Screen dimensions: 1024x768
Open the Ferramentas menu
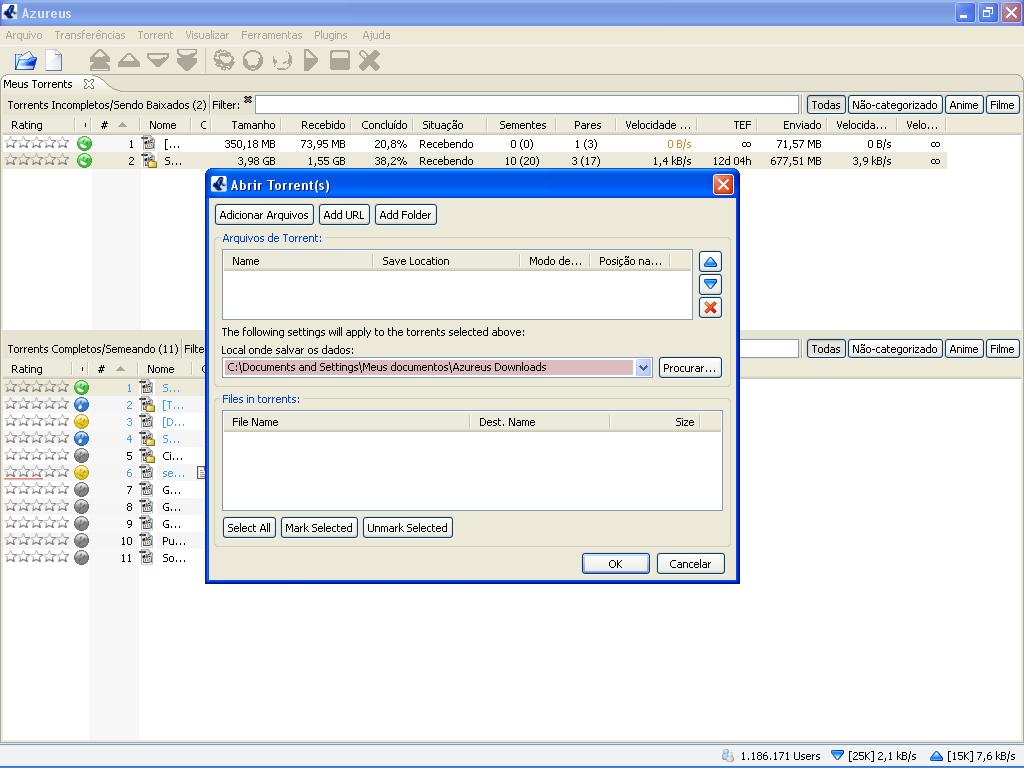(x=271, y=35)
